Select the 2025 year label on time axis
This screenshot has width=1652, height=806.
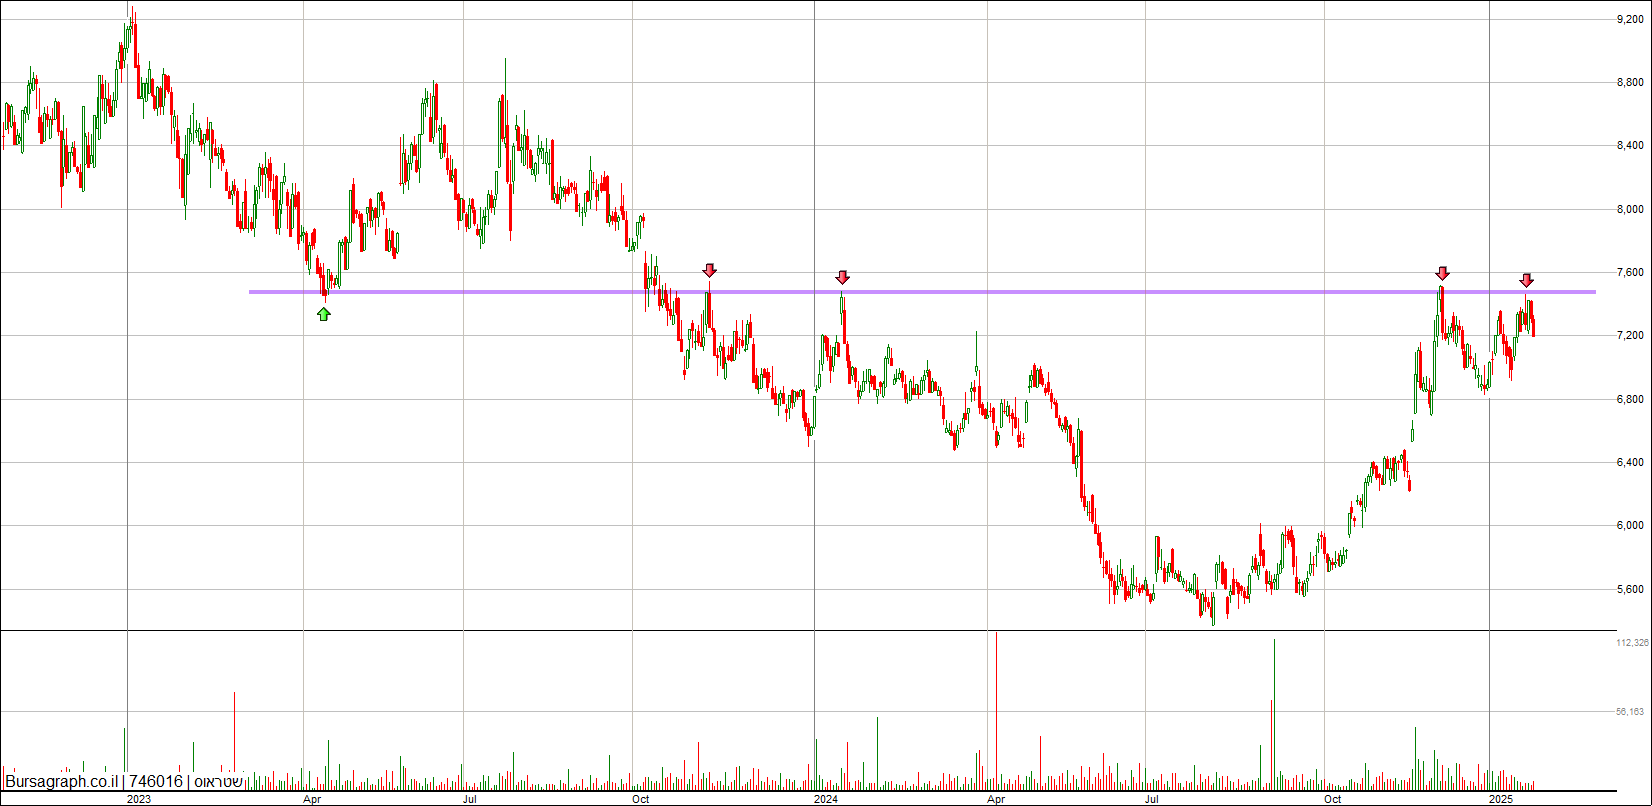tap(1500, 799)
